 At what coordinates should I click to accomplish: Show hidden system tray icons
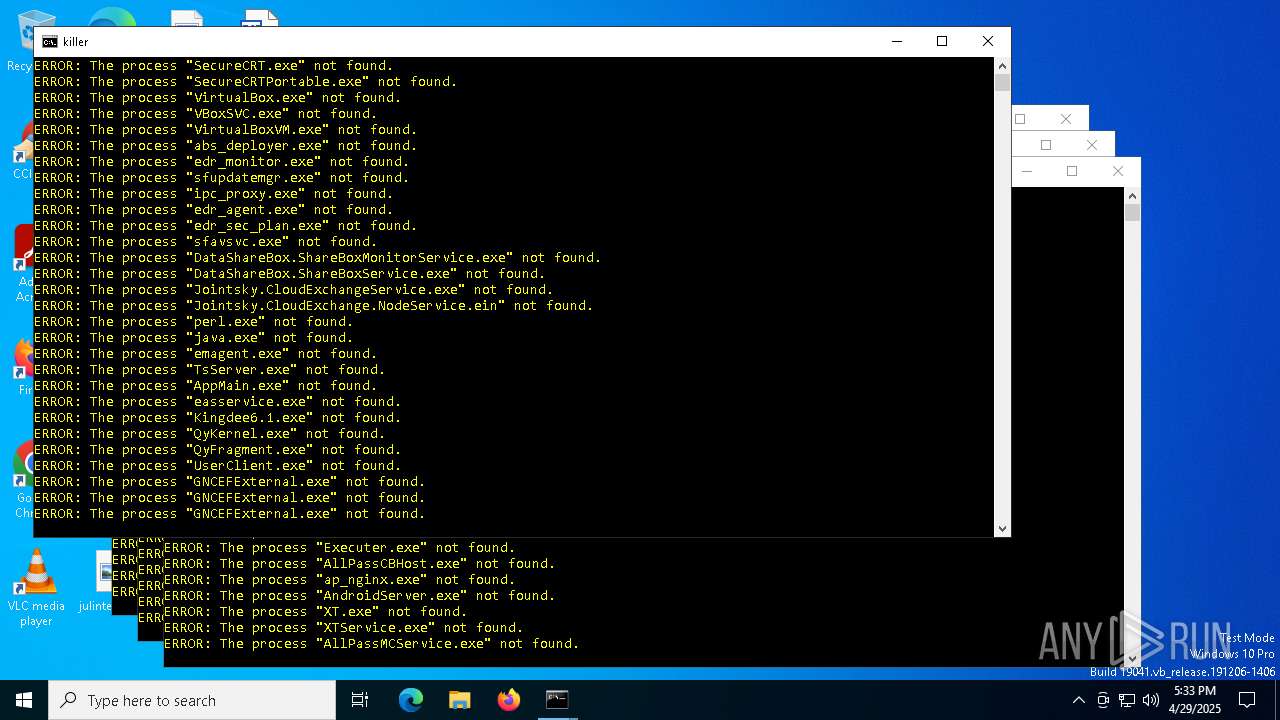pos(1078,700)
